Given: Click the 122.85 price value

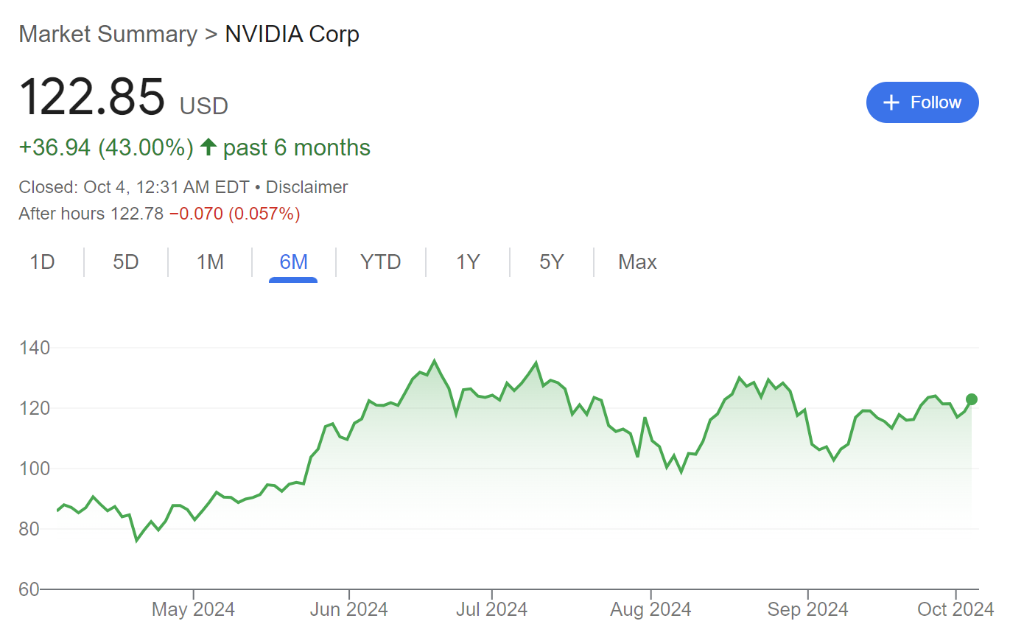Looking at the screenshot, I should point(92,97).
